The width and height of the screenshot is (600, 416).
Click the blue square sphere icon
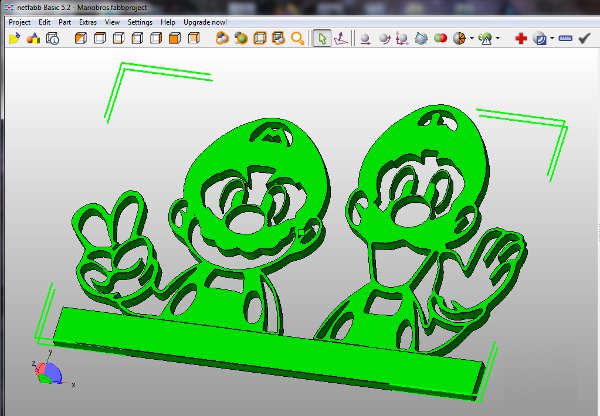point(540,39)
